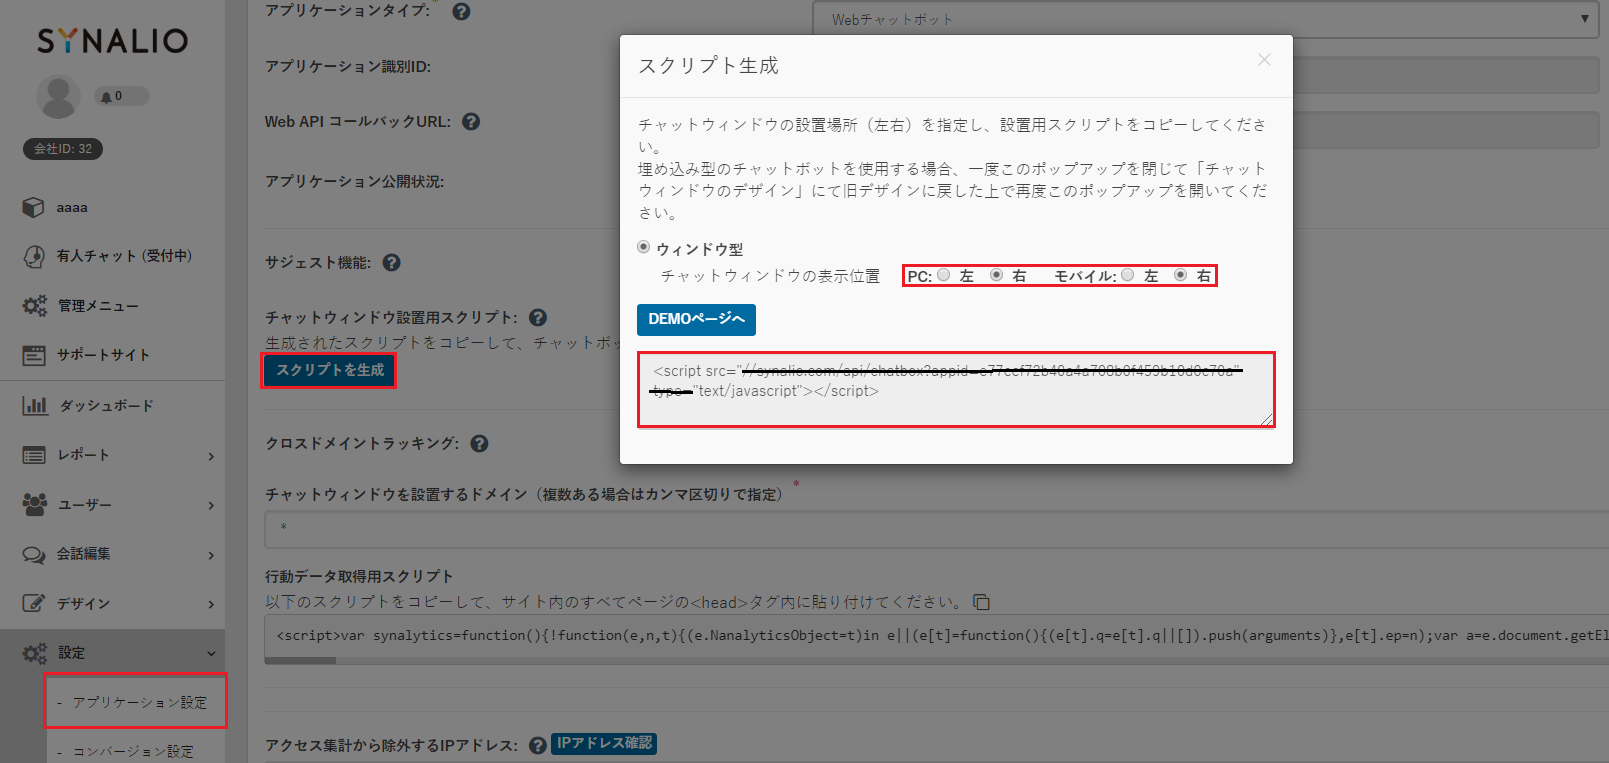Select the ウィンドウ型 radio button
The width and height of the screenshot is (1609, 763).
click(643, 247)
